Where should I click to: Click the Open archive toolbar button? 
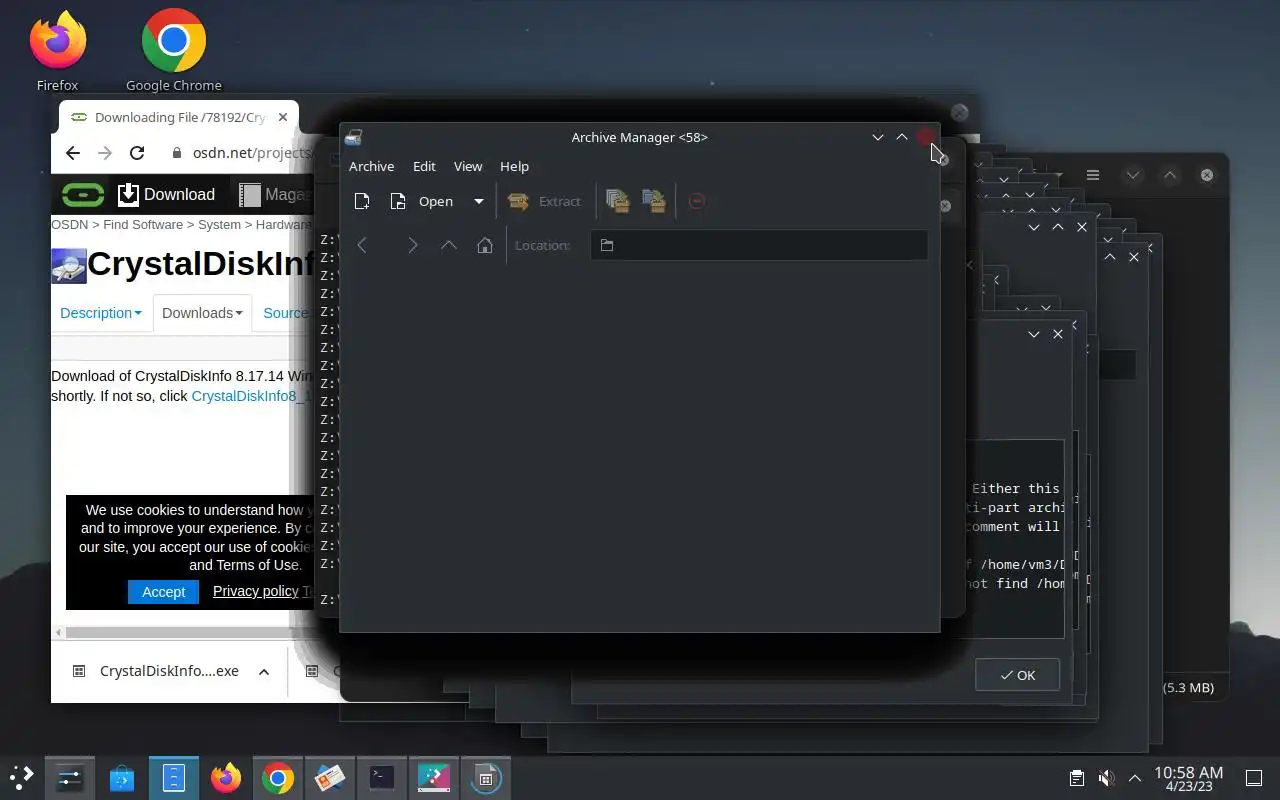[424, 202]
